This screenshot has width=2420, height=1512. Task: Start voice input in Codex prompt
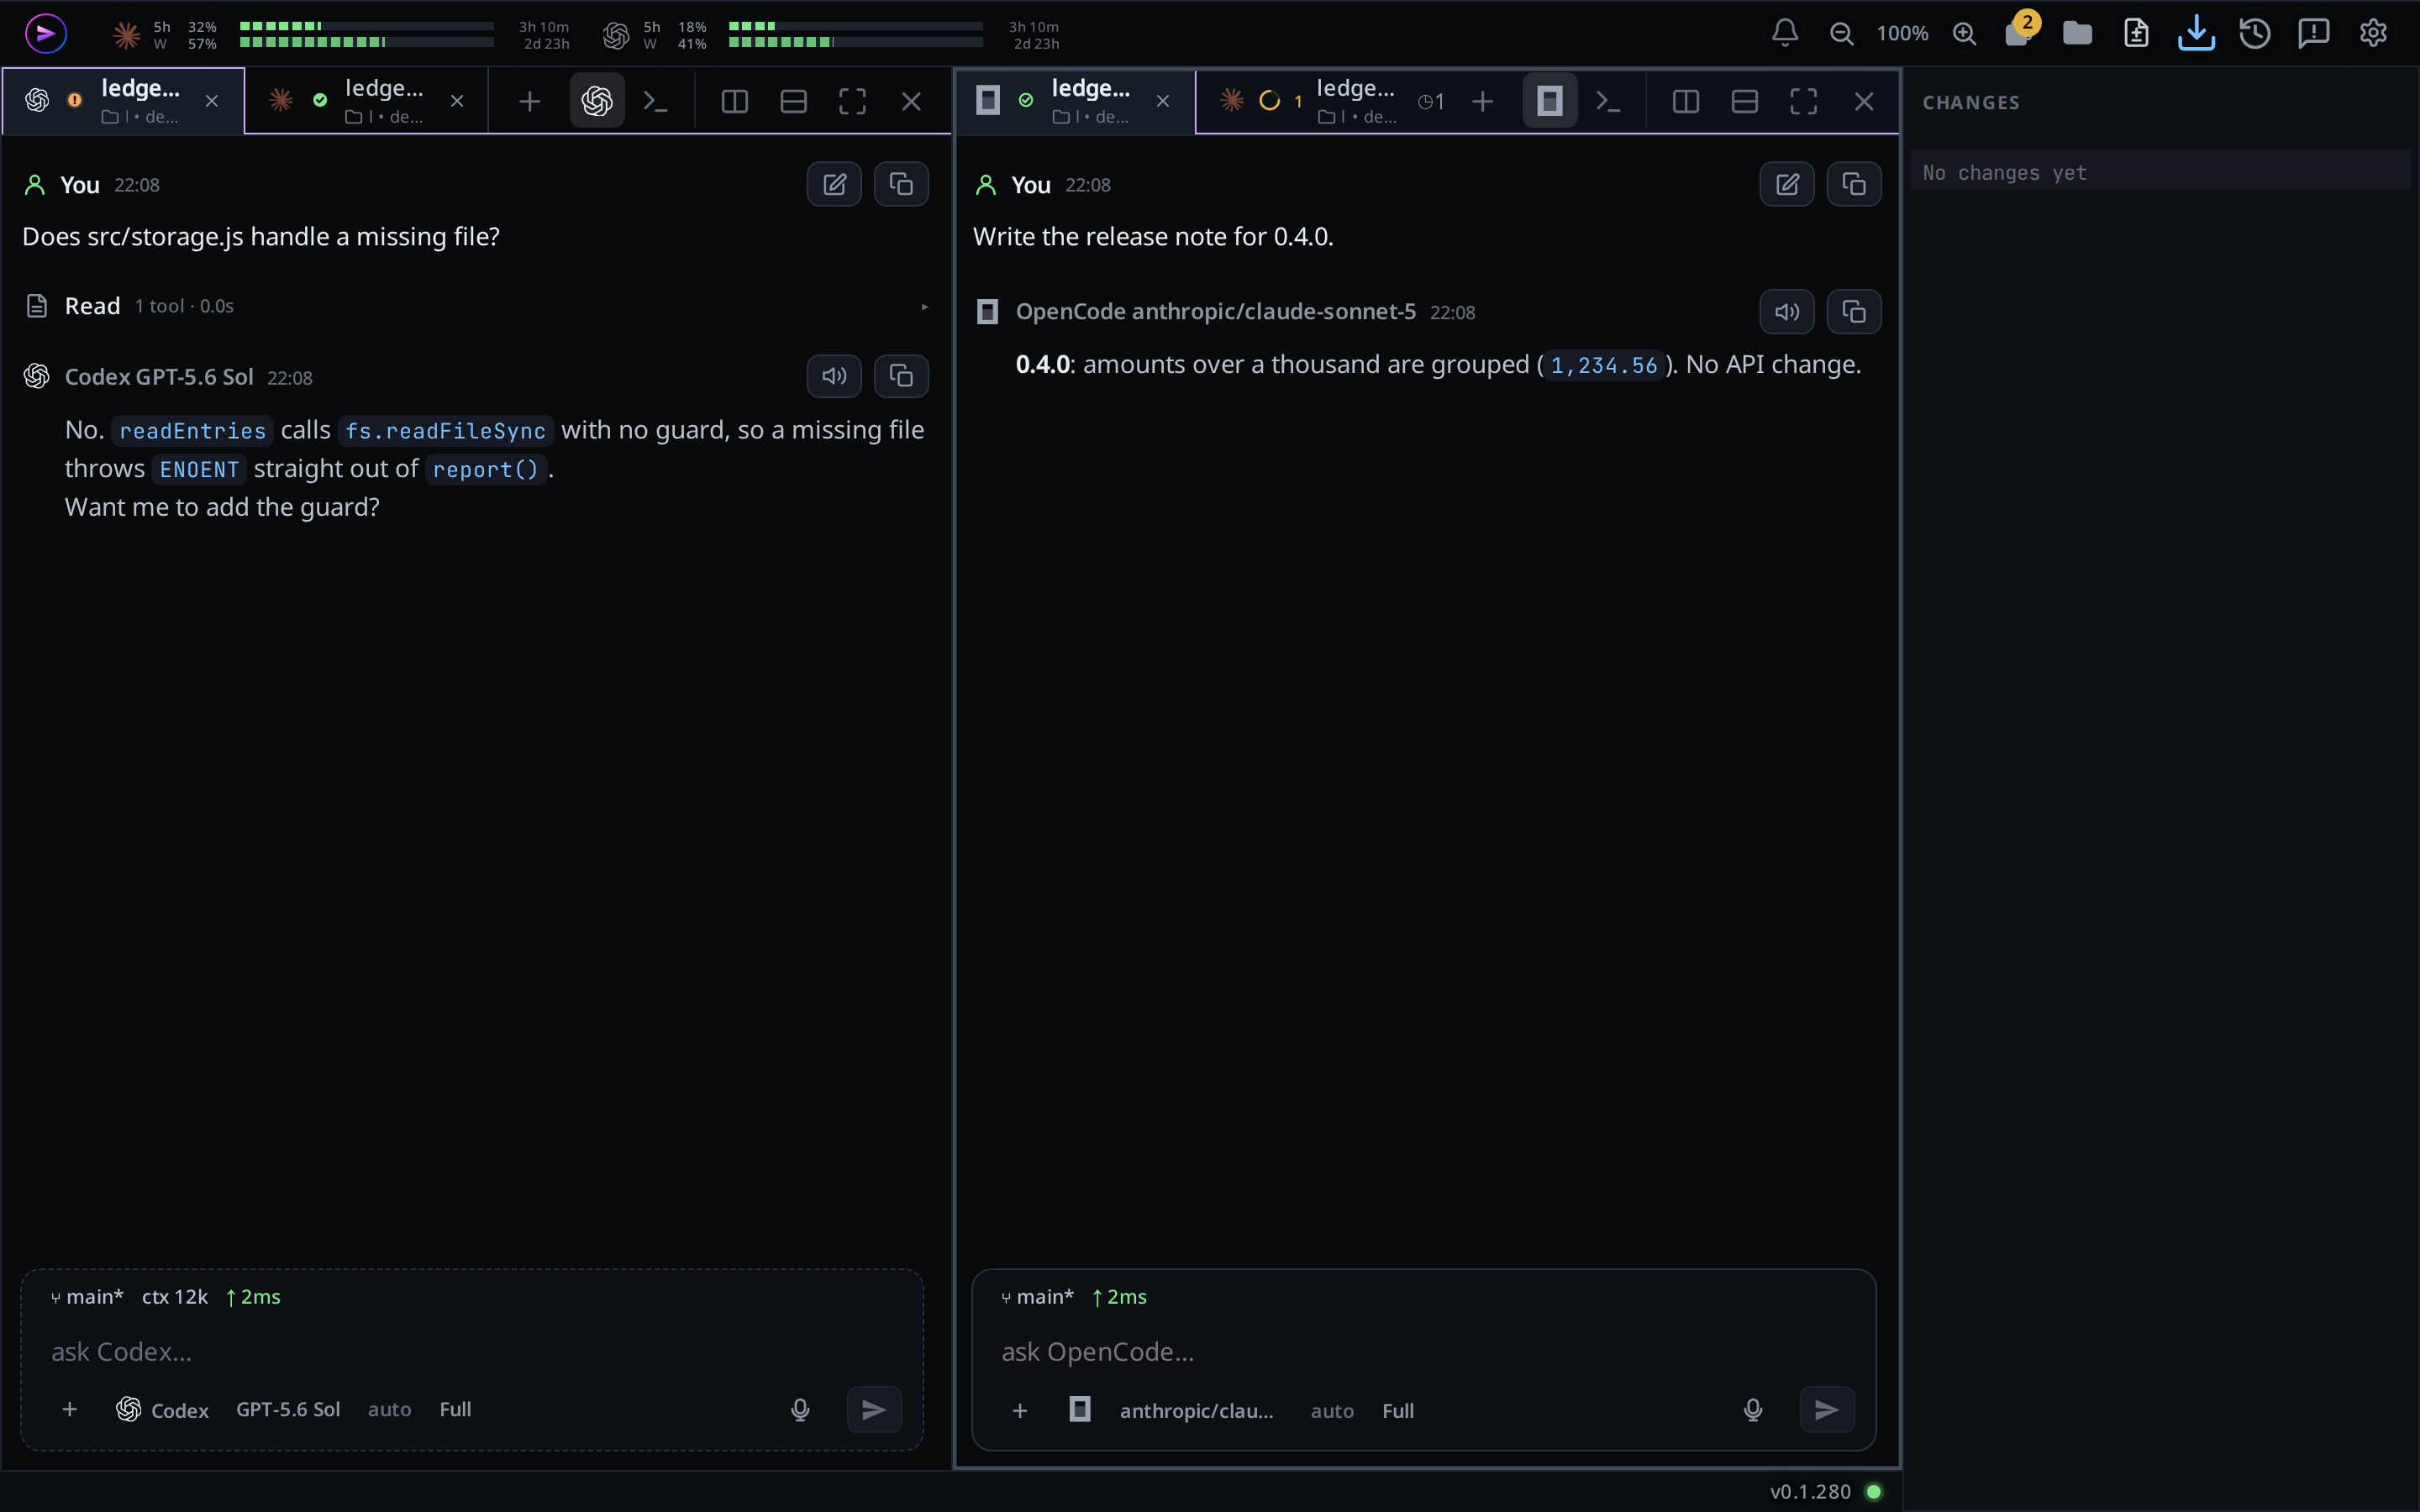click(x=800, y=1410)
